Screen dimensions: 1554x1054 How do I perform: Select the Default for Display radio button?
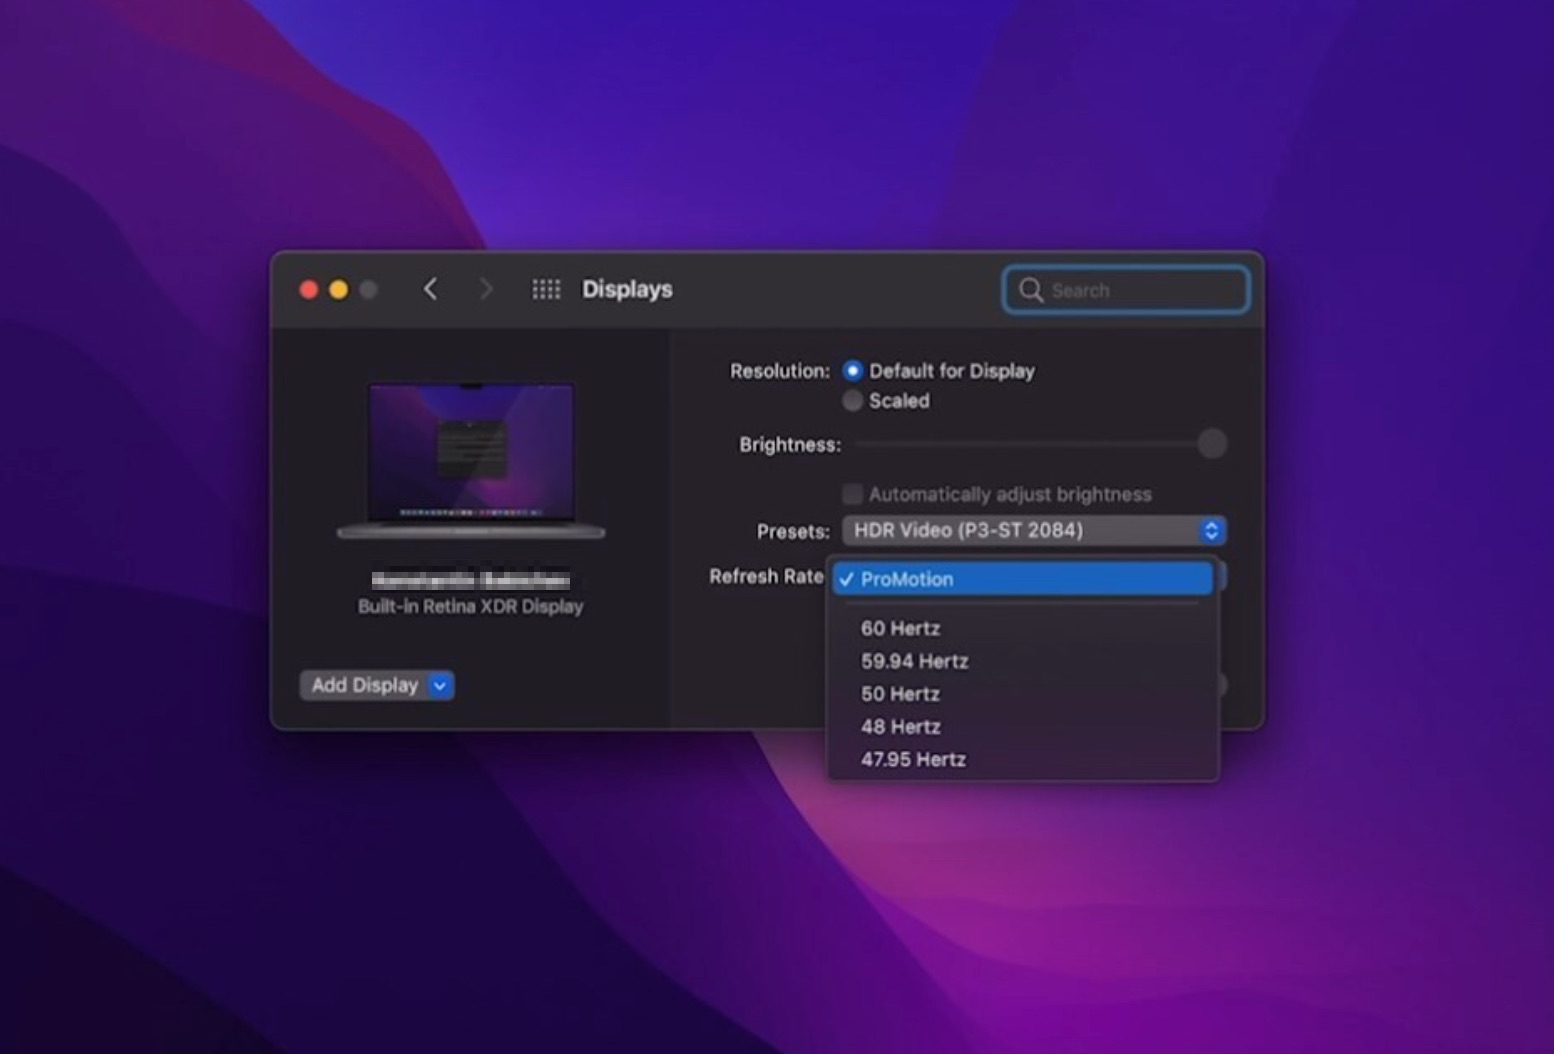pyautogui.click(x=852, y=371)
